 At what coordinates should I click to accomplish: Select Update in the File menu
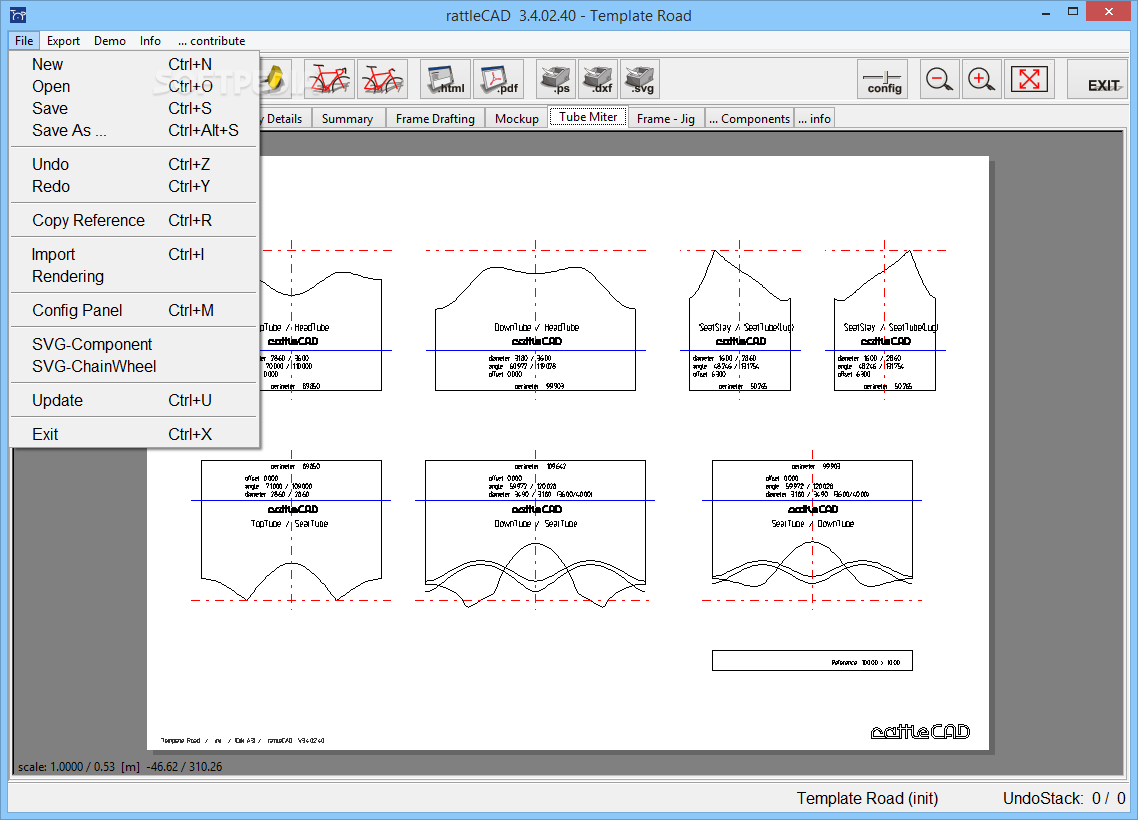pyautogui.click(x=134, y=400)
